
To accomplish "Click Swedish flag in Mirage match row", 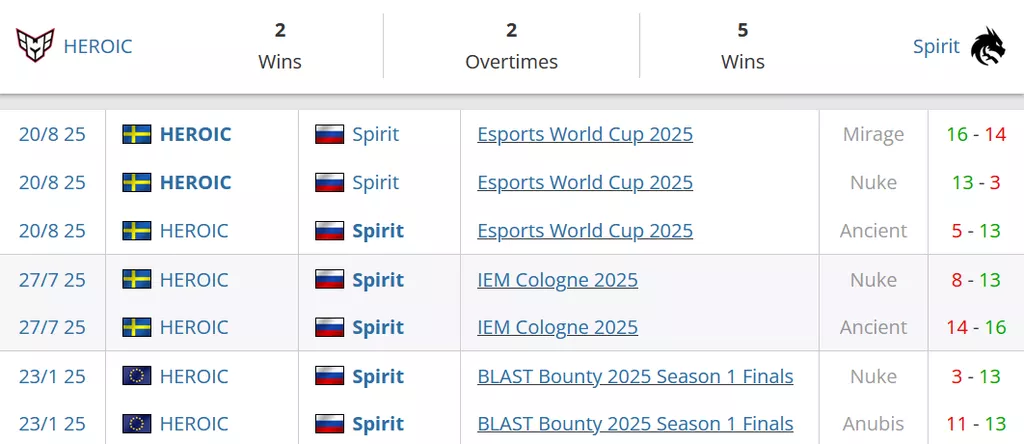I will (137, 134).
